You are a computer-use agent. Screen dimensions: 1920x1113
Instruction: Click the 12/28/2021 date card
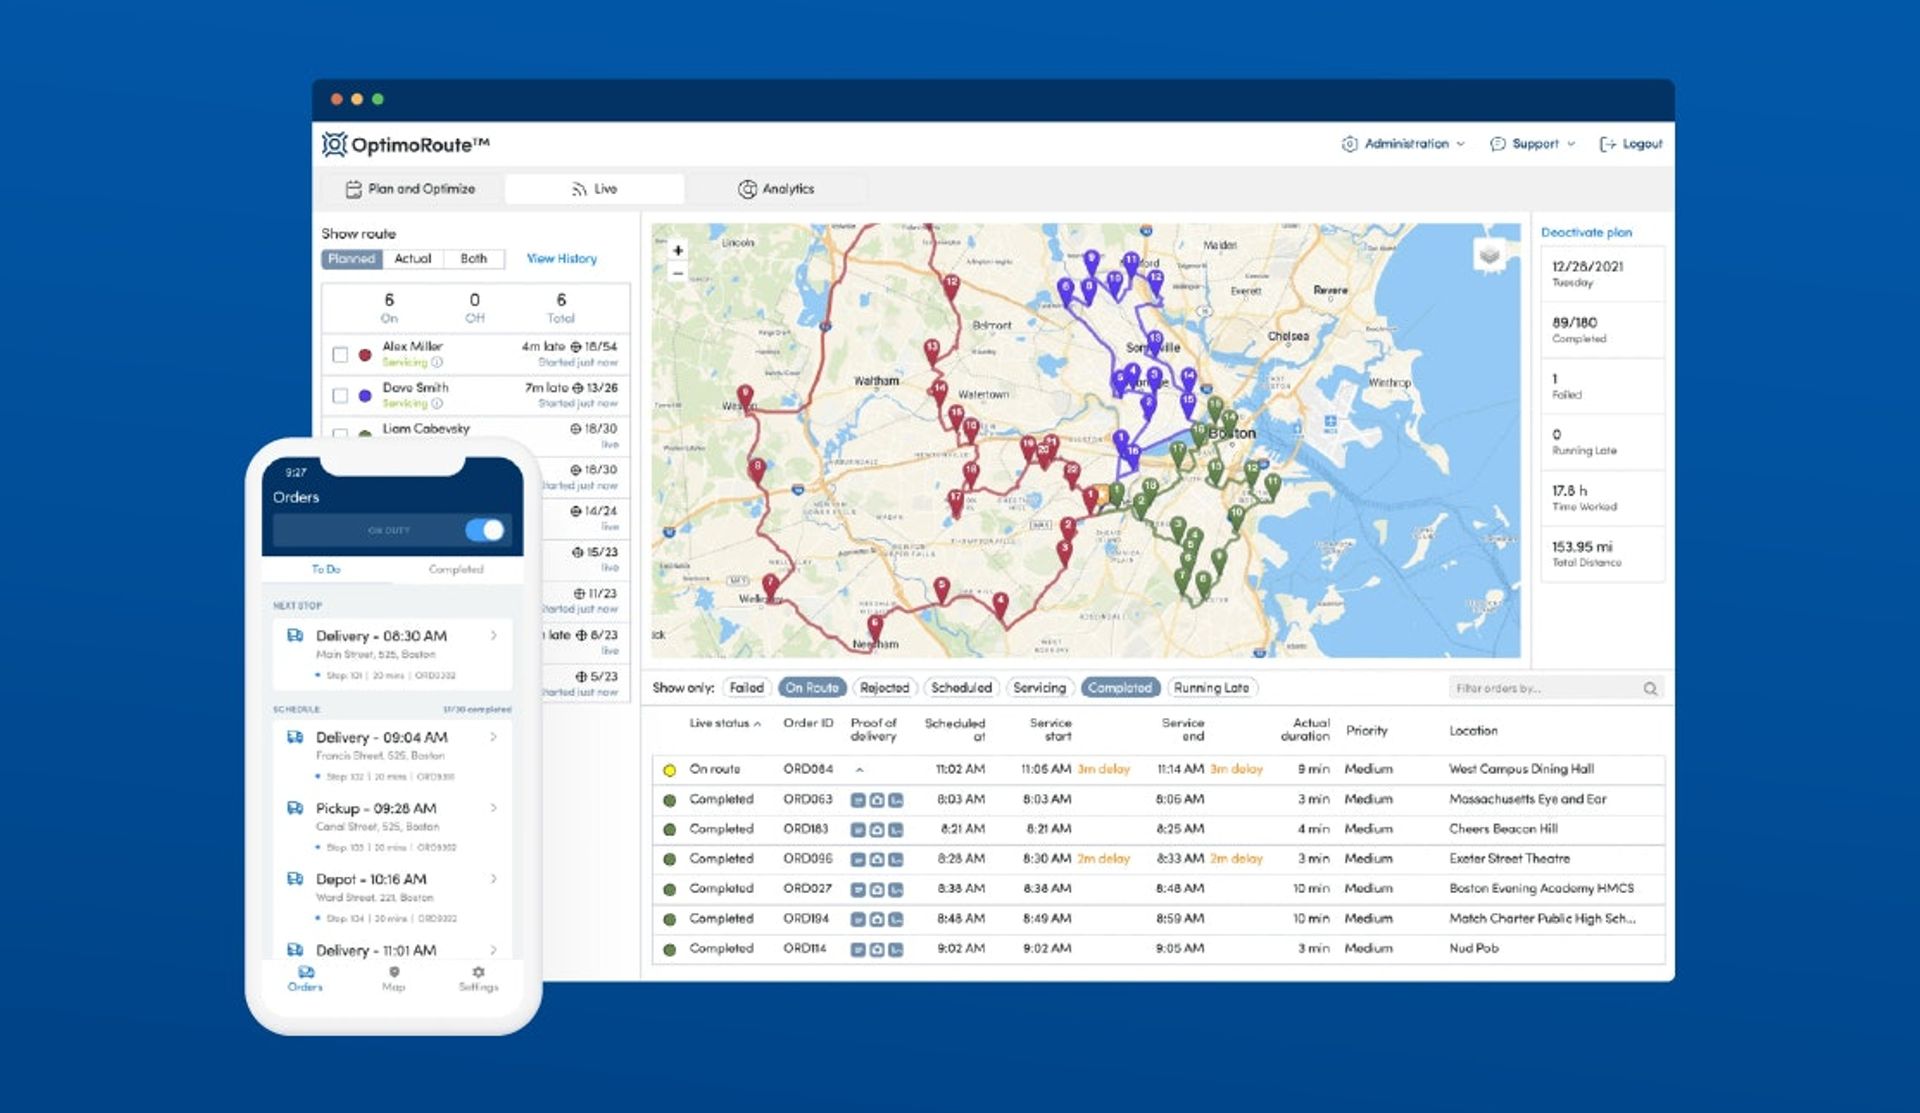tap(1602, 274)
